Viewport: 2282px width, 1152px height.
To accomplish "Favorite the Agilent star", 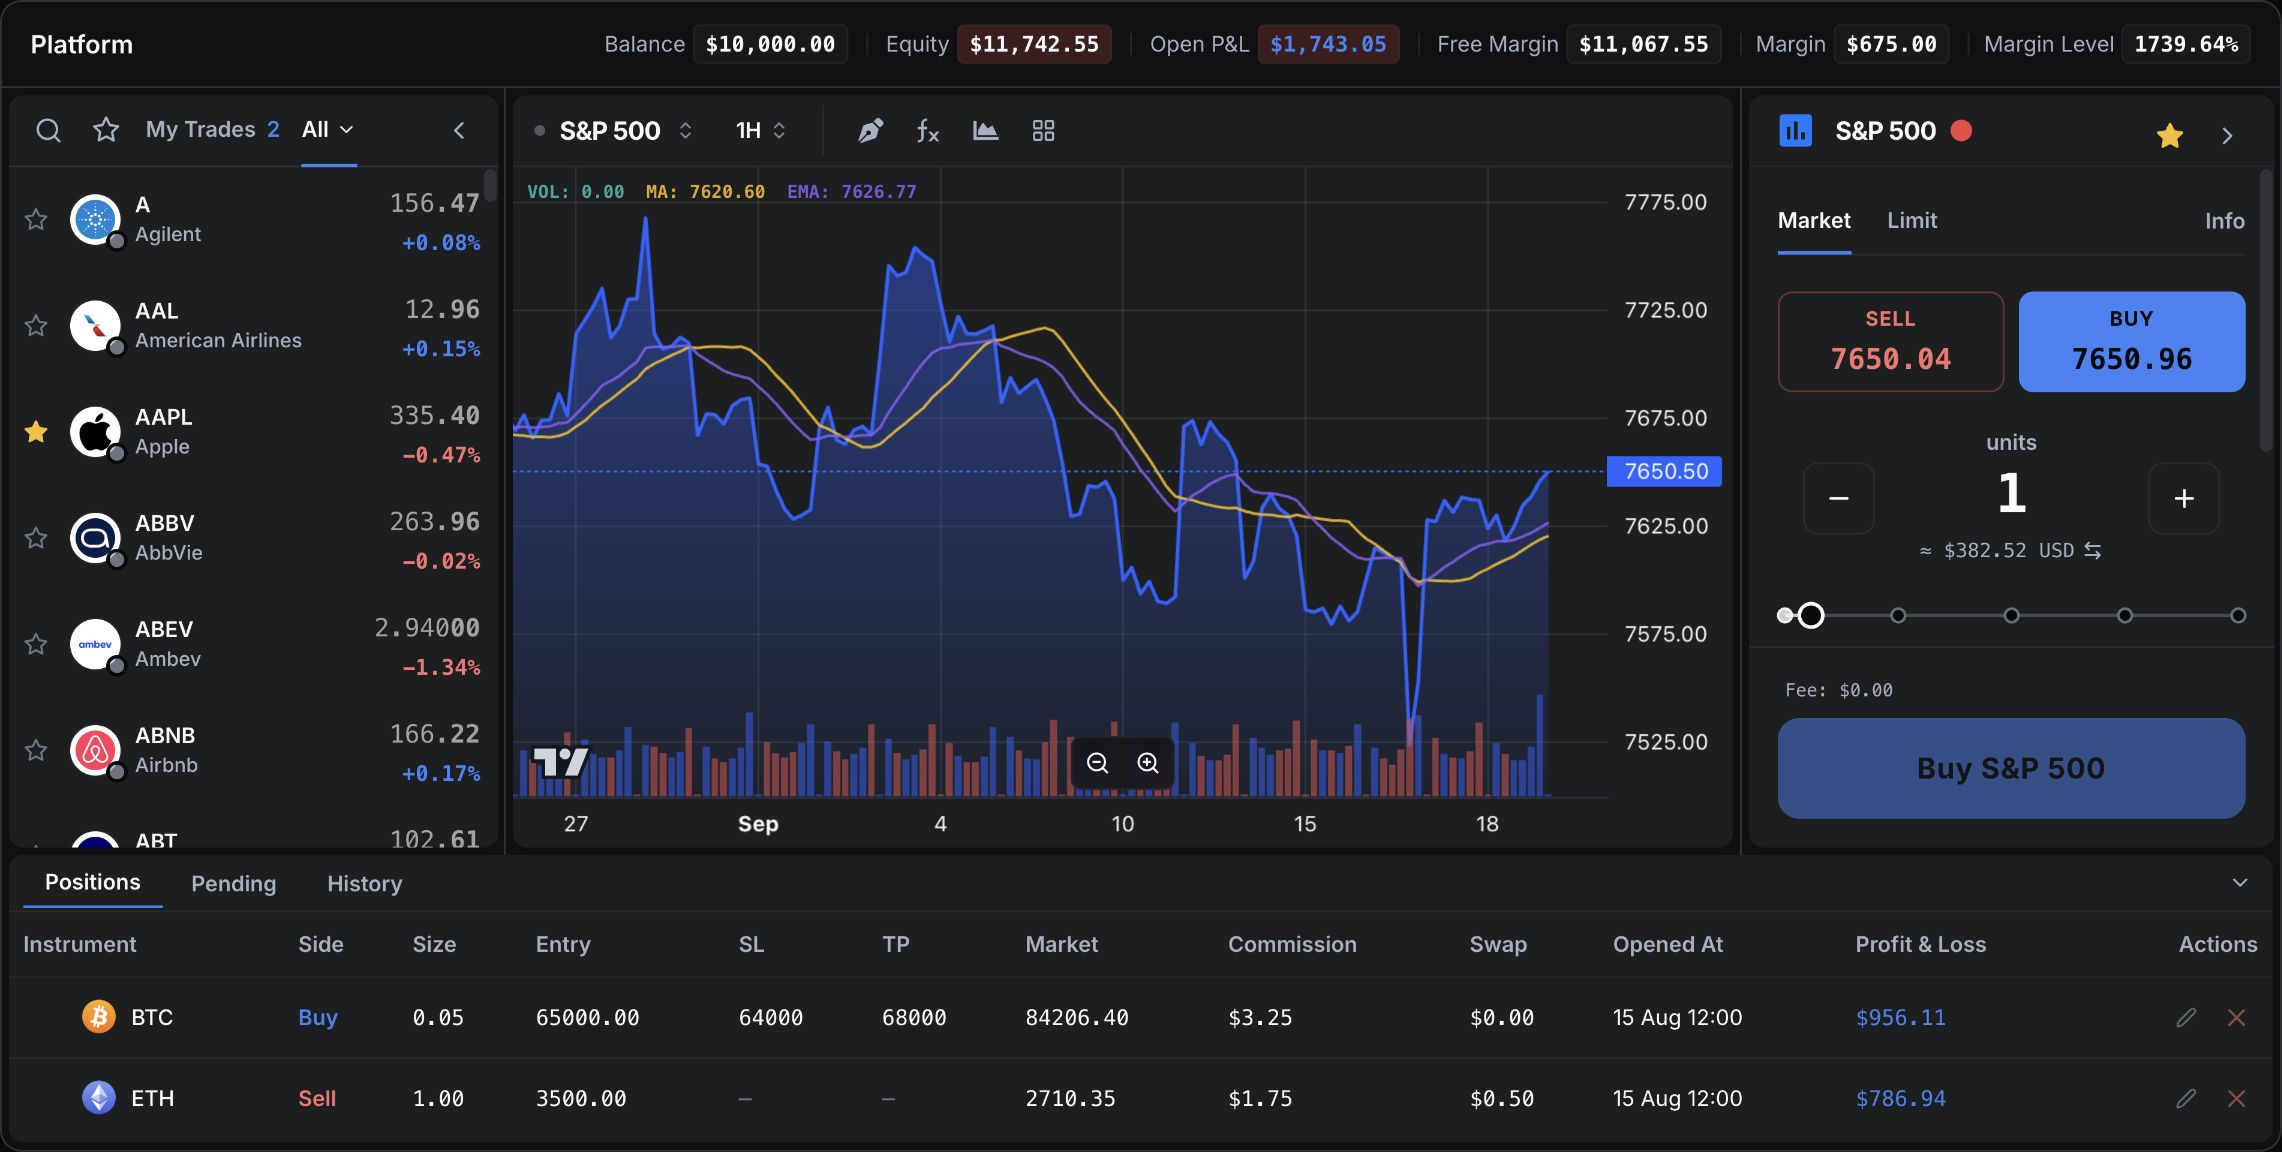I will (36, 219).
